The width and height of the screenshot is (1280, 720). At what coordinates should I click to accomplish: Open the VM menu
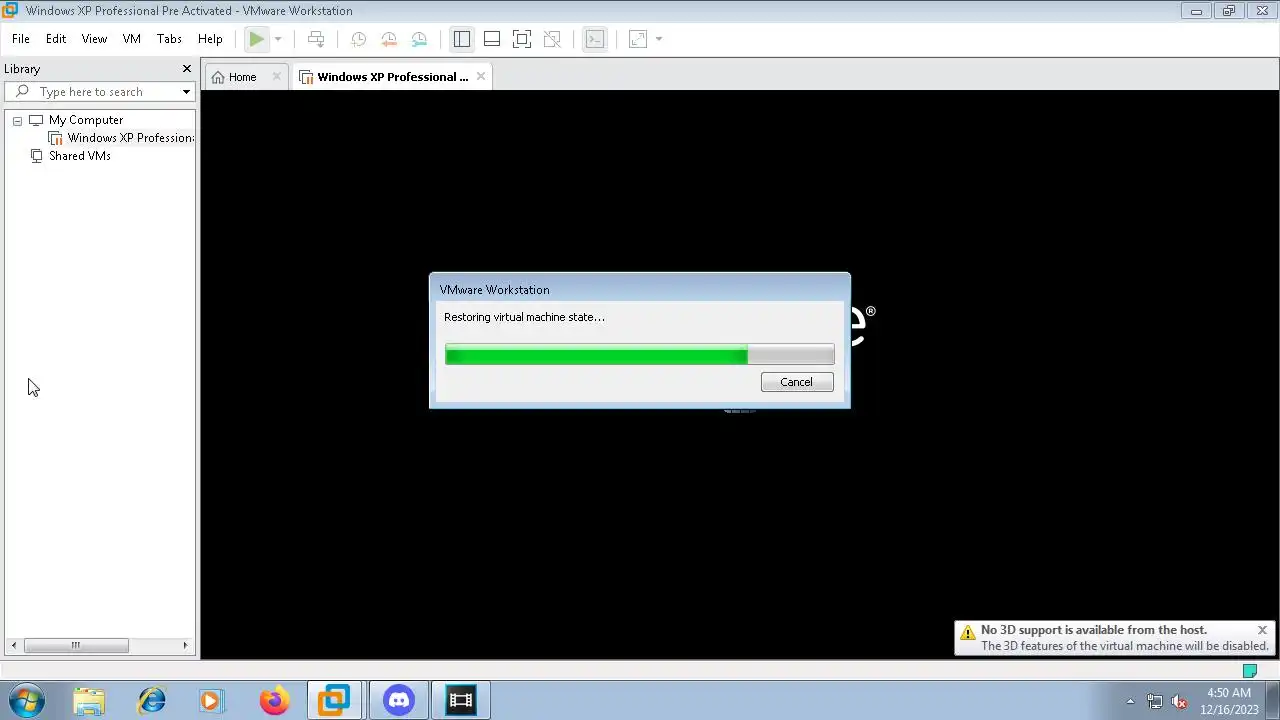(x=131, y=39)
